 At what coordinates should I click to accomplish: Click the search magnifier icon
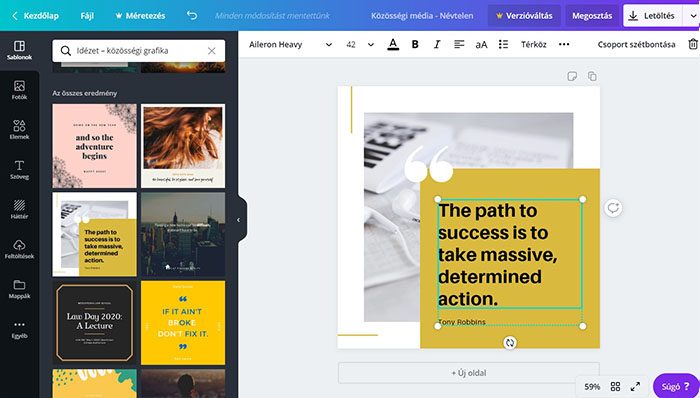66,50
